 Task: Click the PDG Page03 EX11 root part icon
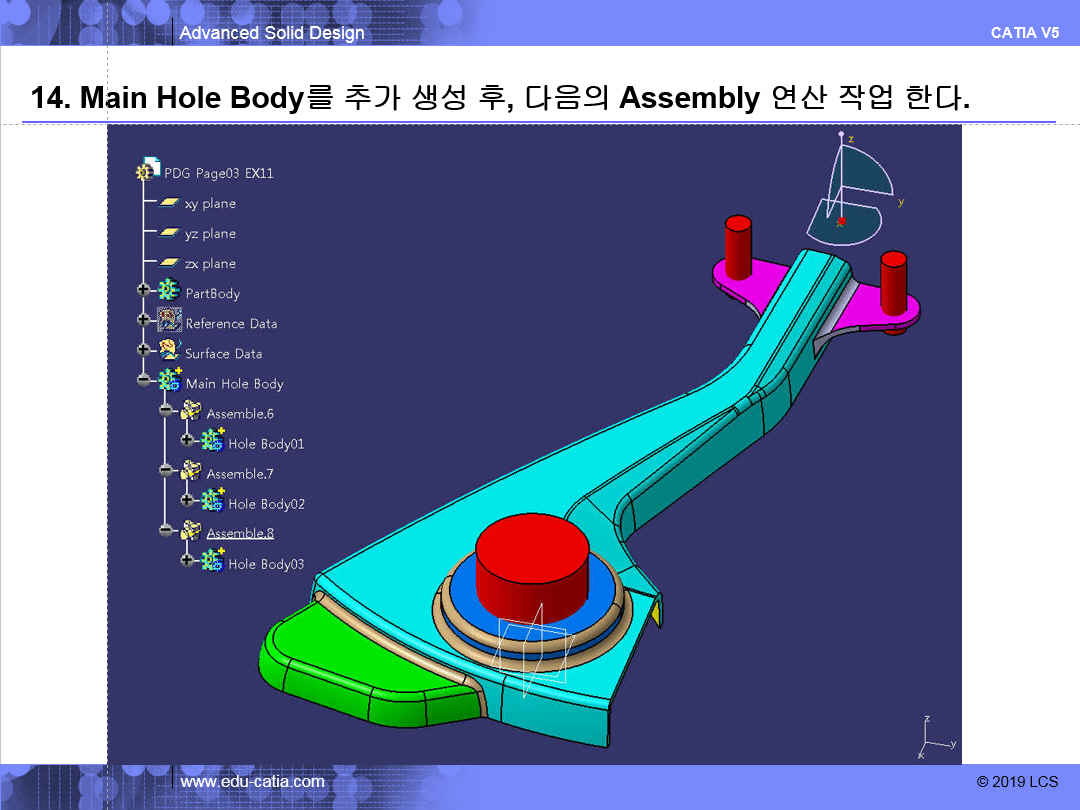point(148,171)
